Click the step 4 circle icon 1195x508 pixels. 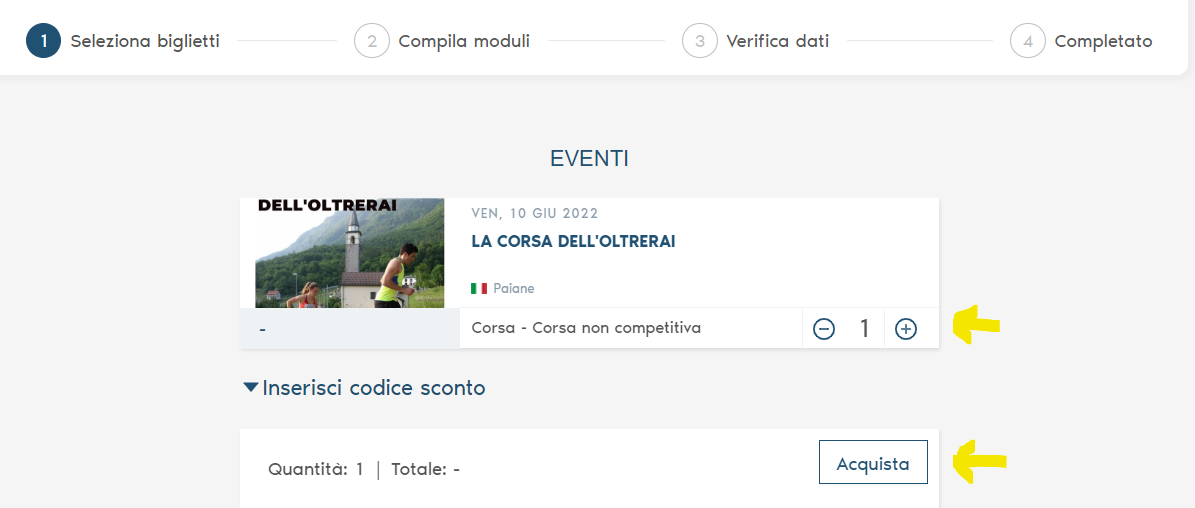pyautogui.click(x=1027, y=41)
